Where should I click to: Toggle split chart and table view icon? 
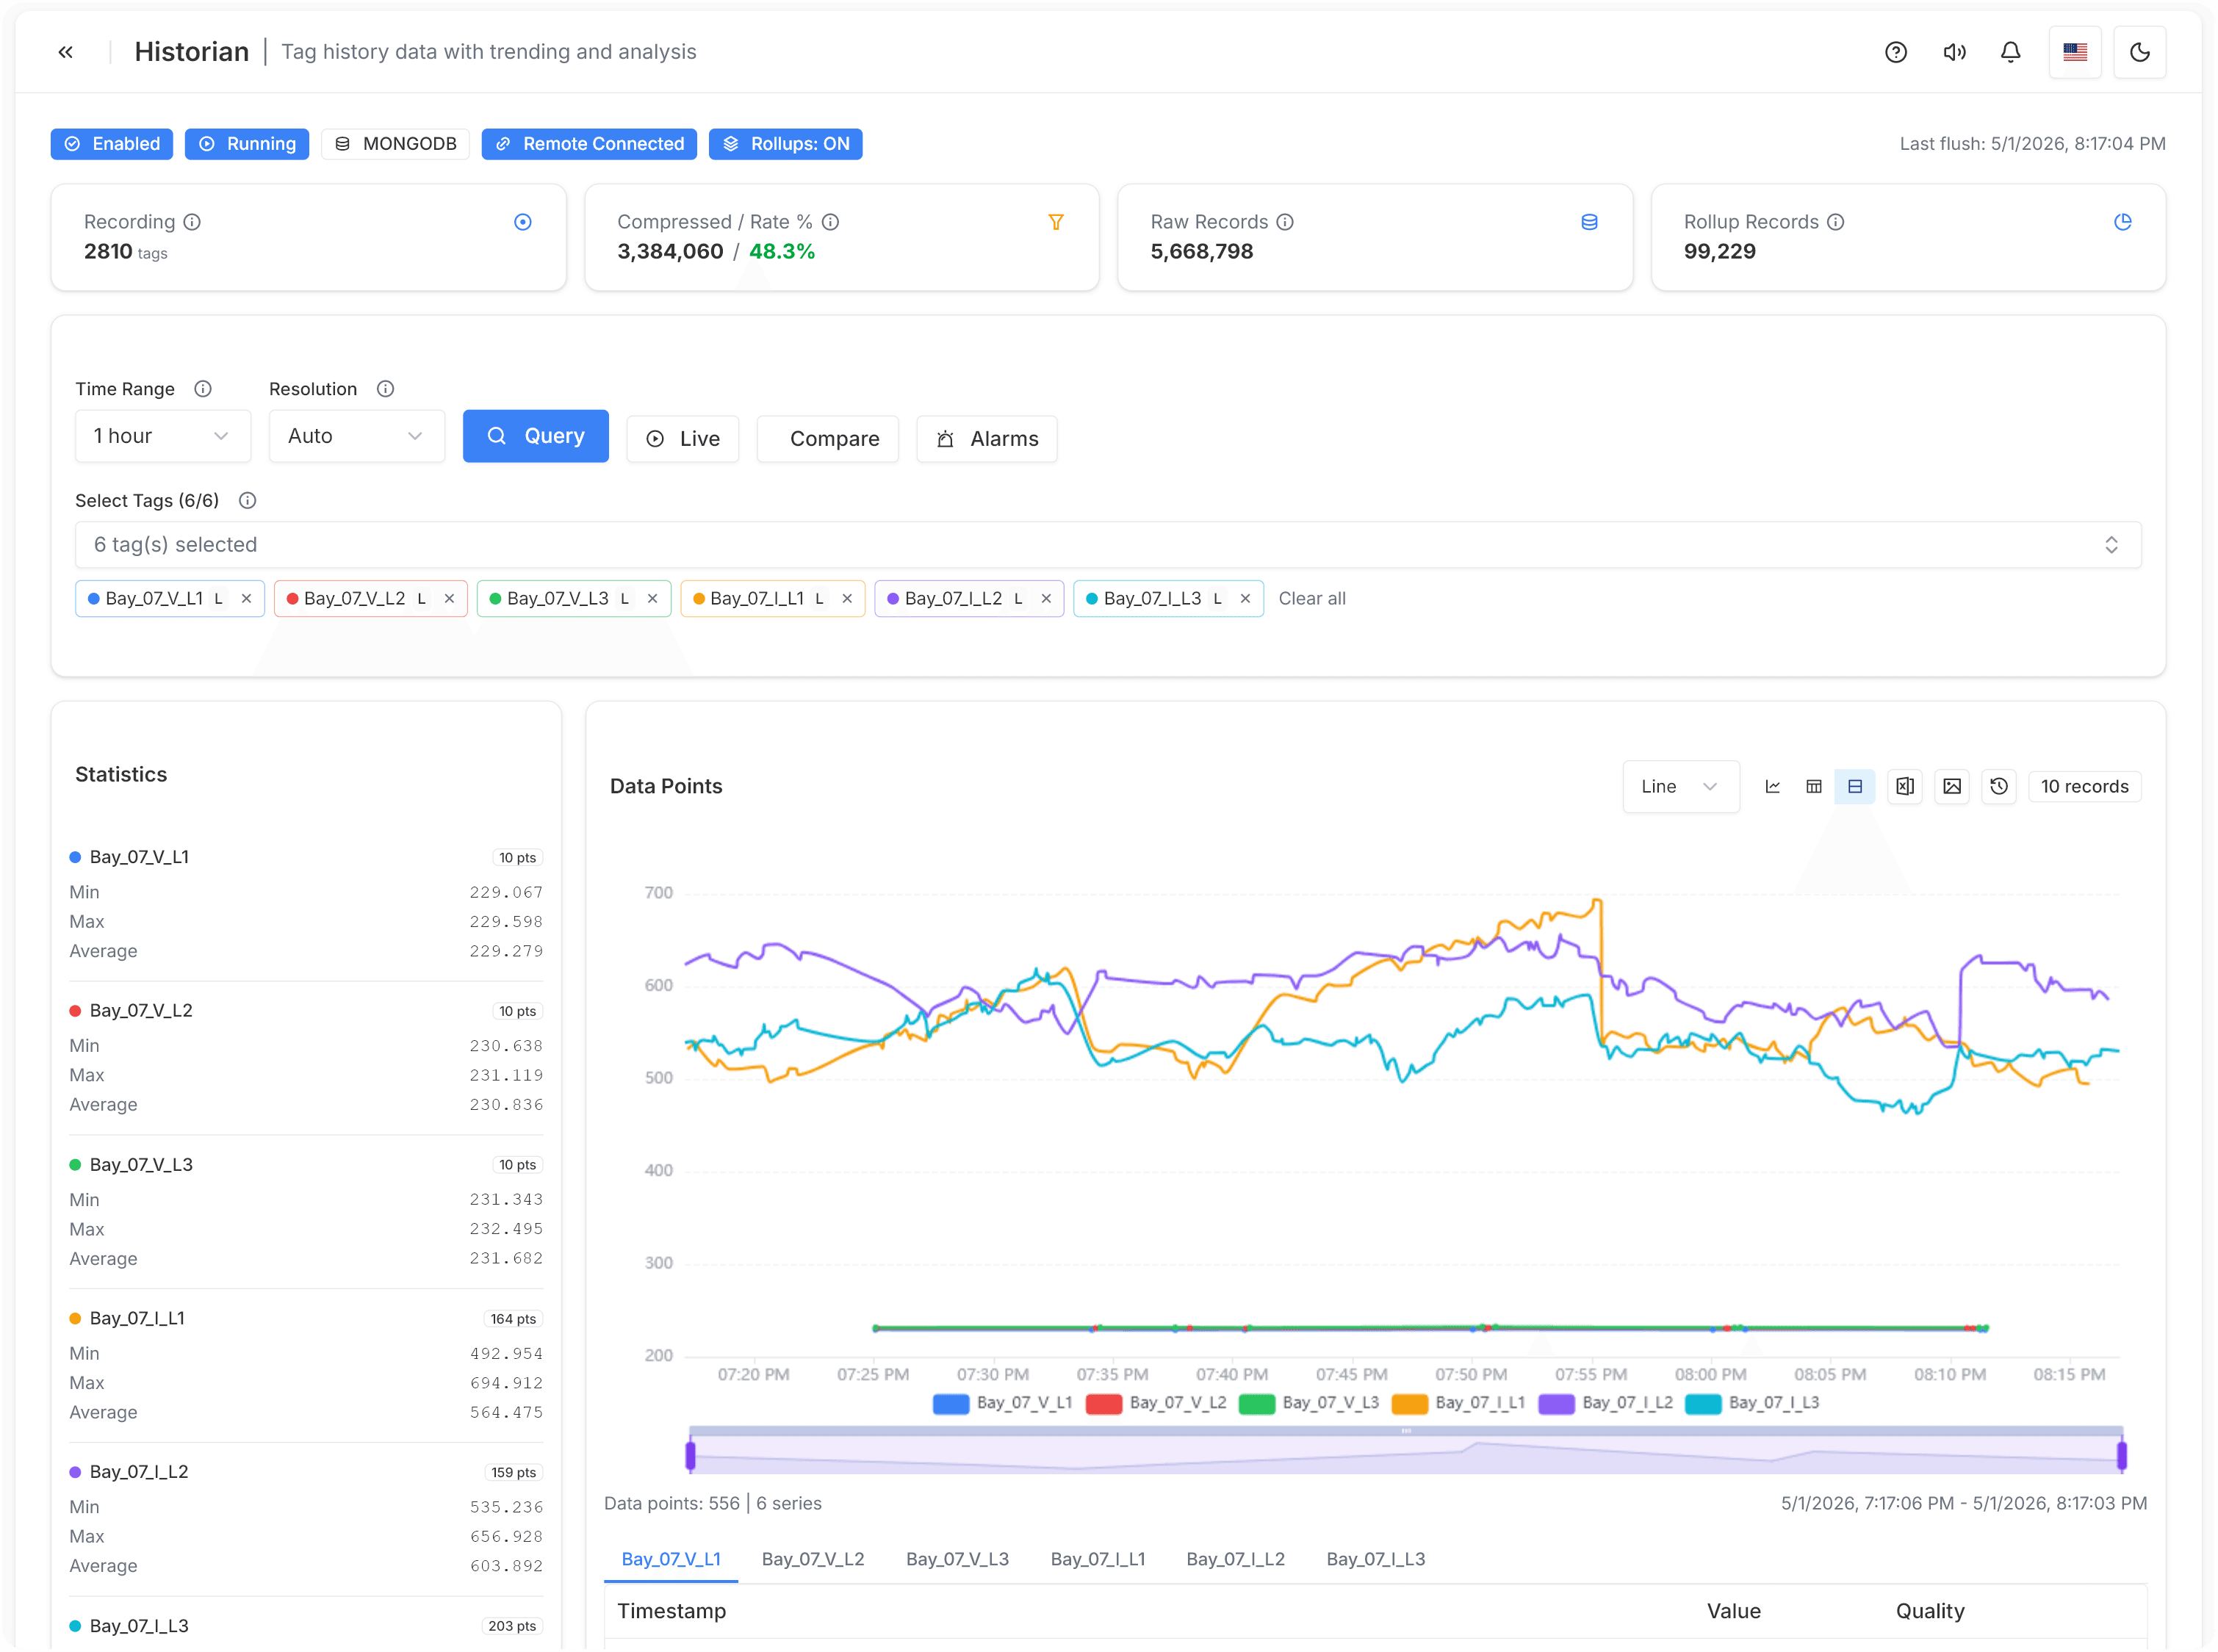point(1854,787)
